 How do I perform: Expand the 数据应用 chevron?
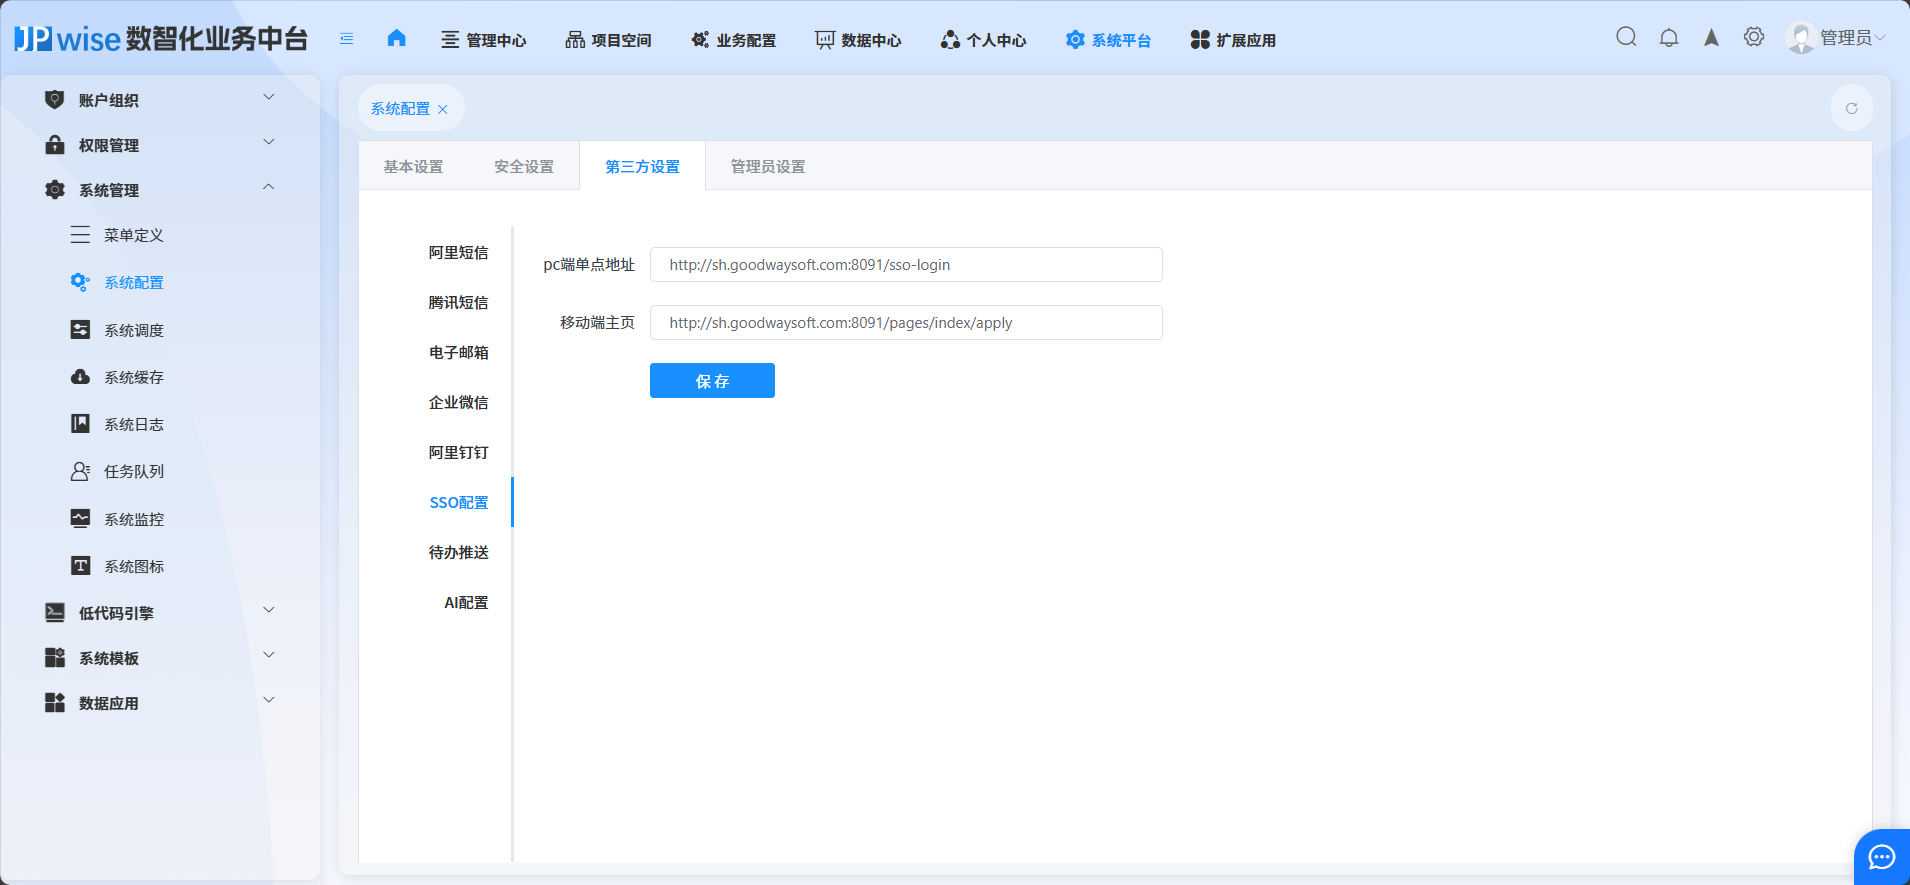pyautogui.click(x=268, y=700)
